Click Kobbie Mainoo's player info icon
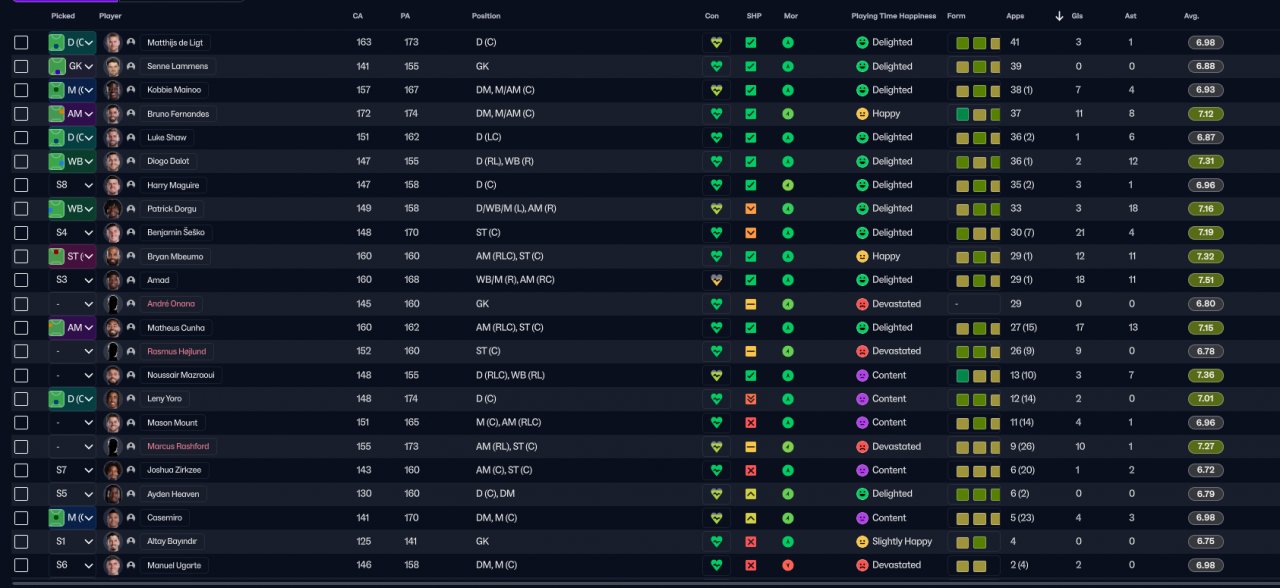1280x588 pixels. (x=131, y=90)
